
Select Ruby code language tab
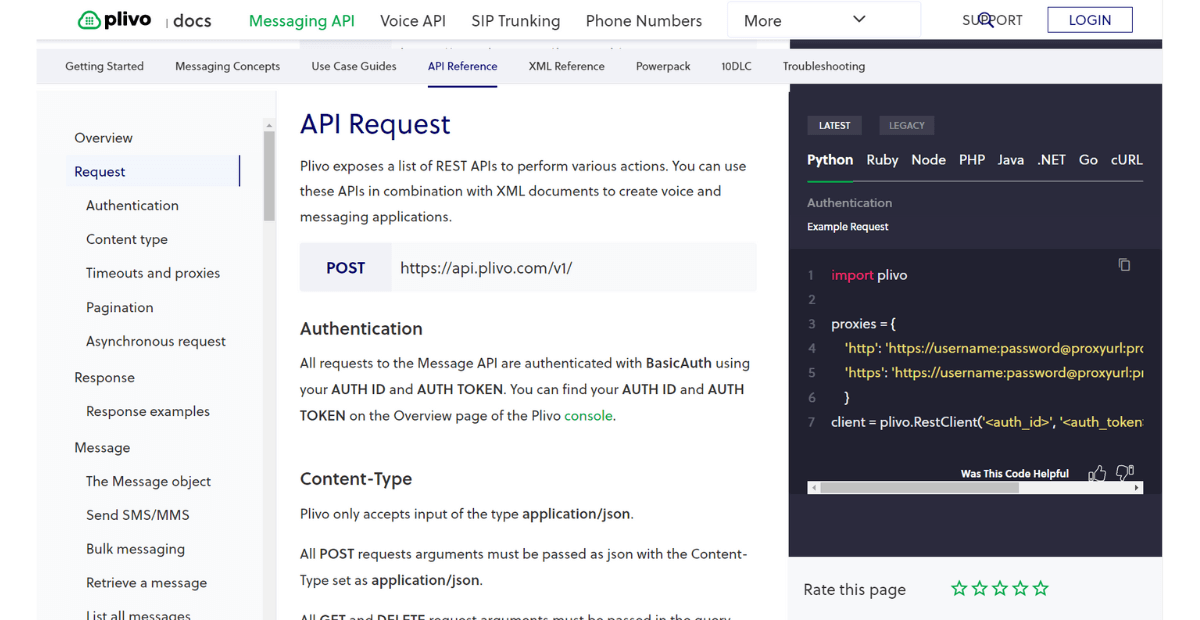(x=882, y=159)
